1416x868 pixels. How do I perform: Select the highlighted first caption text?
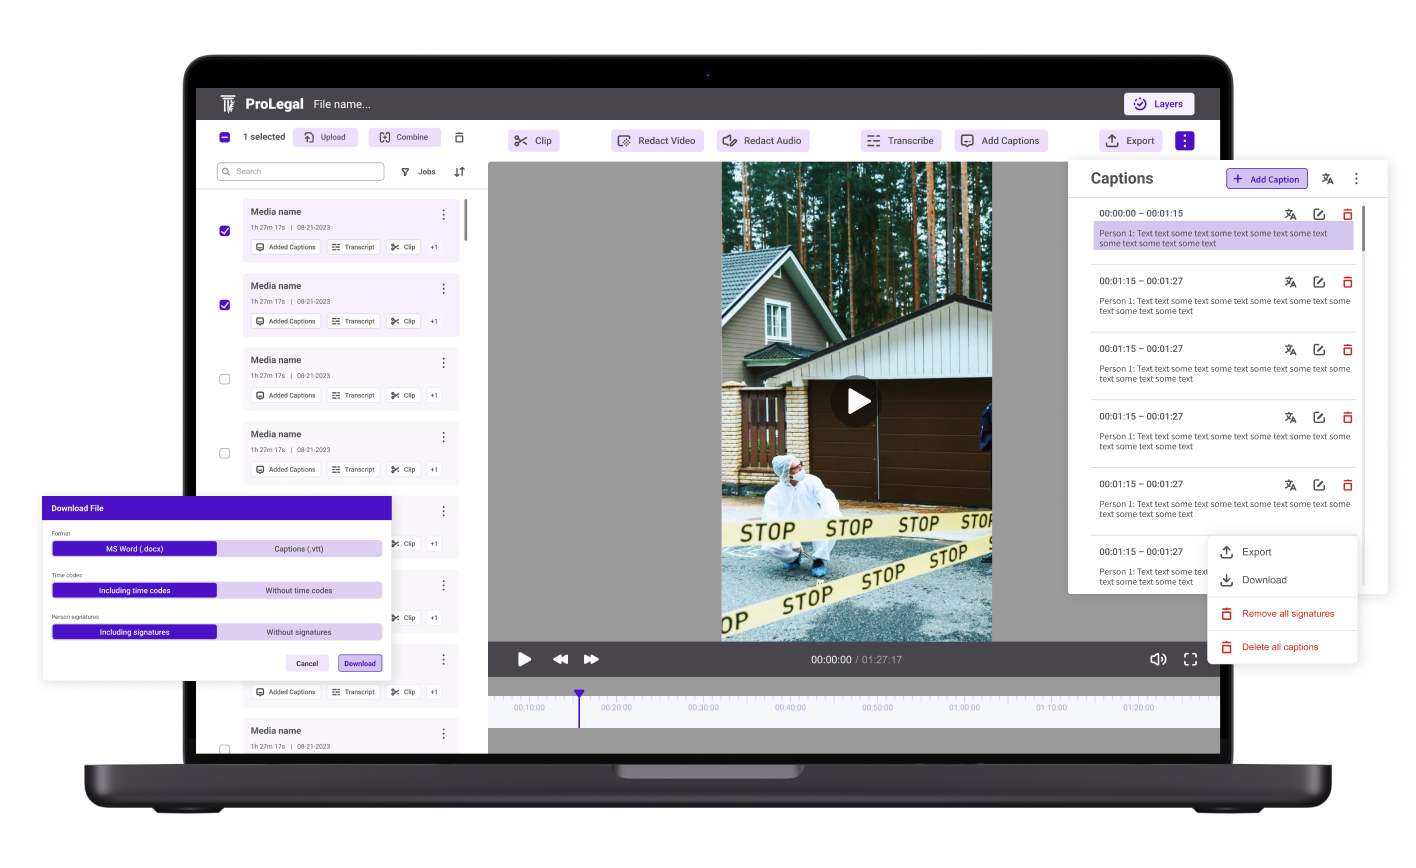pyautogui.click(x=1223, y=238)
